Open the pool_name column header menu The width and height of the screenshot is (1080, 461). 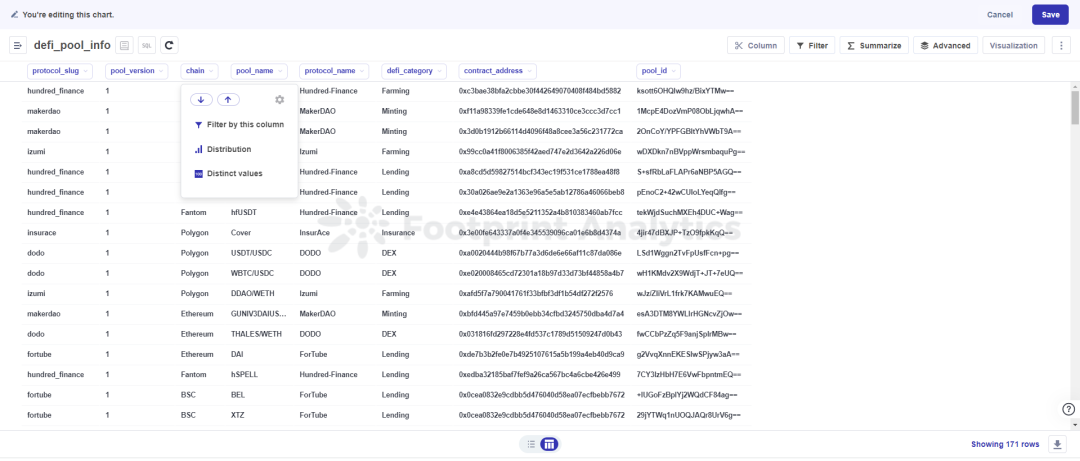(x=258, y=70)
